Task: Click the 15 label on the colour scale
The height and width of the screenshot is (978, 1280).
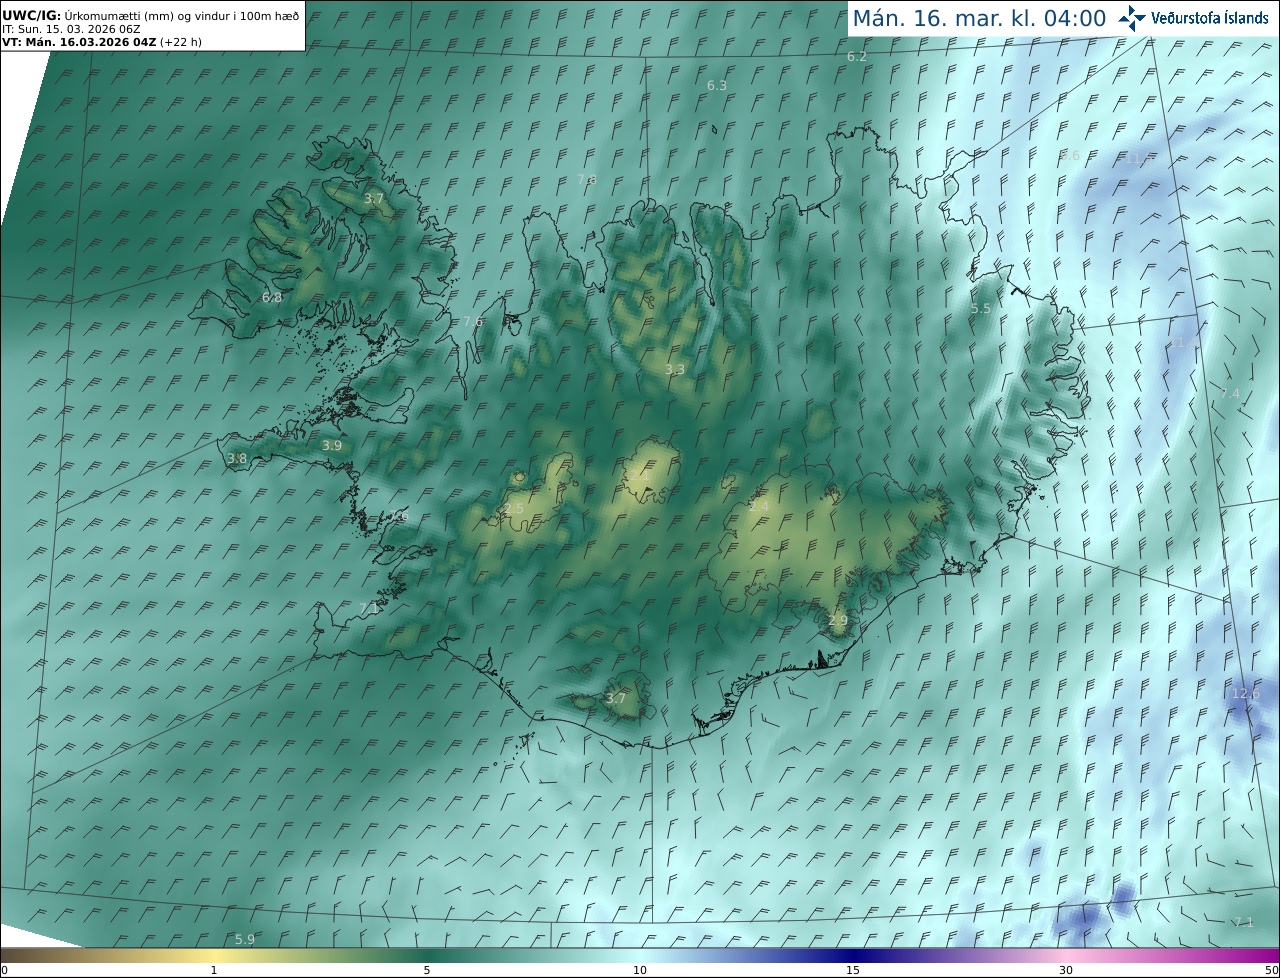Action: [x=853, y=970]
